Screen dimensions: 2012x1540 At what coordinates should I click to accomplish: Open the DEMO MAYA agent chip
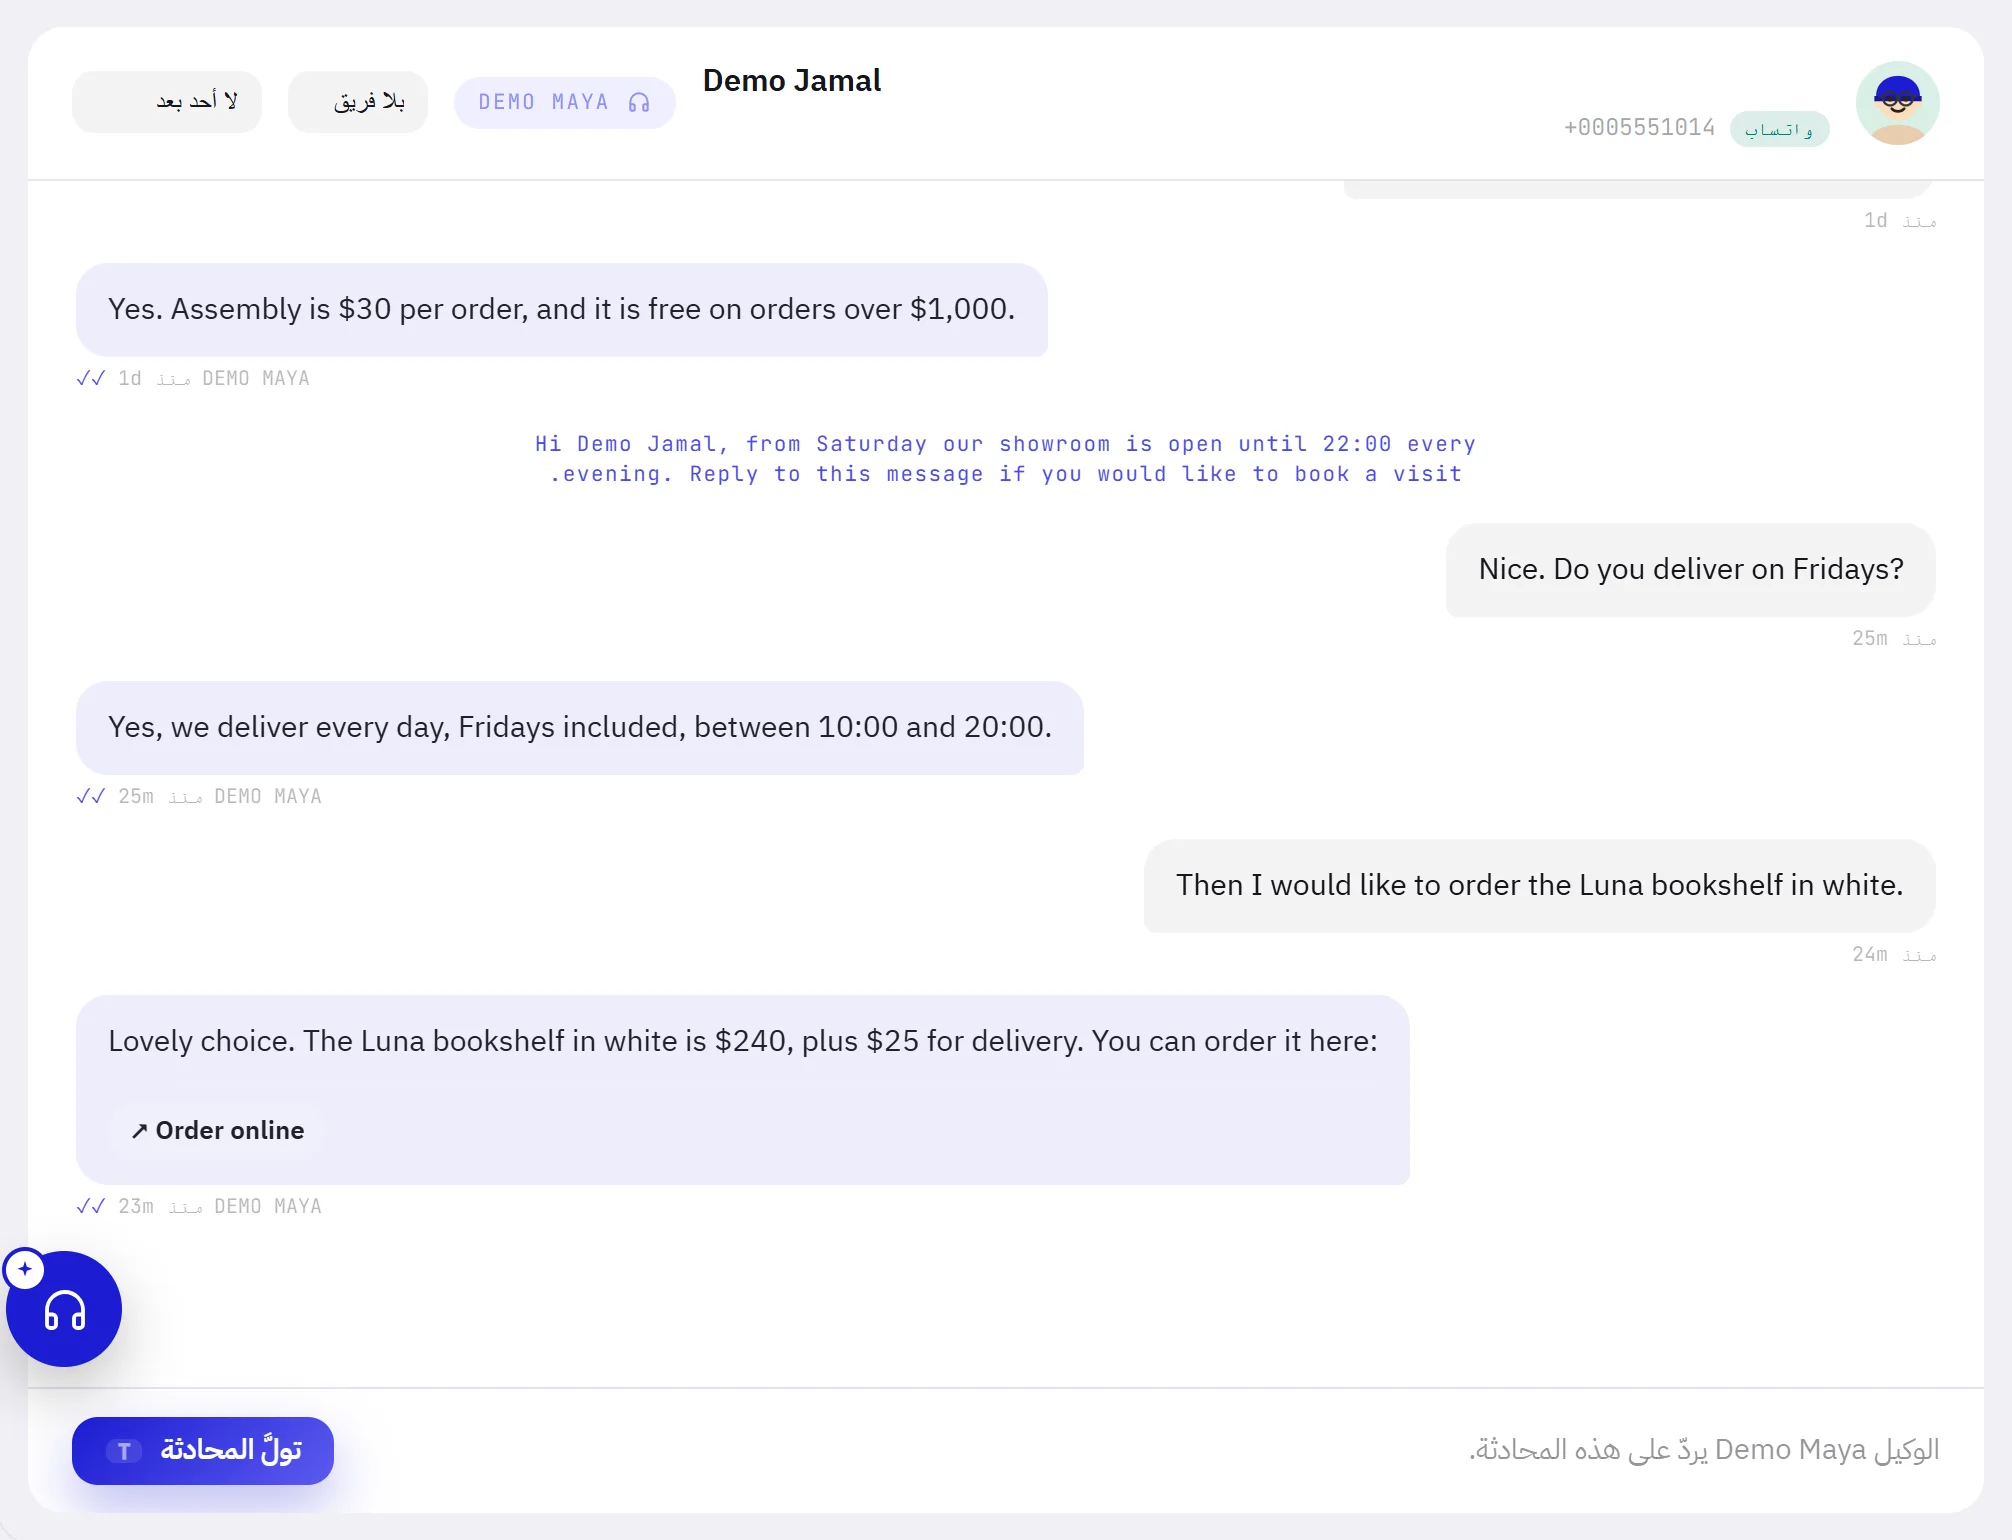(565, 103)
